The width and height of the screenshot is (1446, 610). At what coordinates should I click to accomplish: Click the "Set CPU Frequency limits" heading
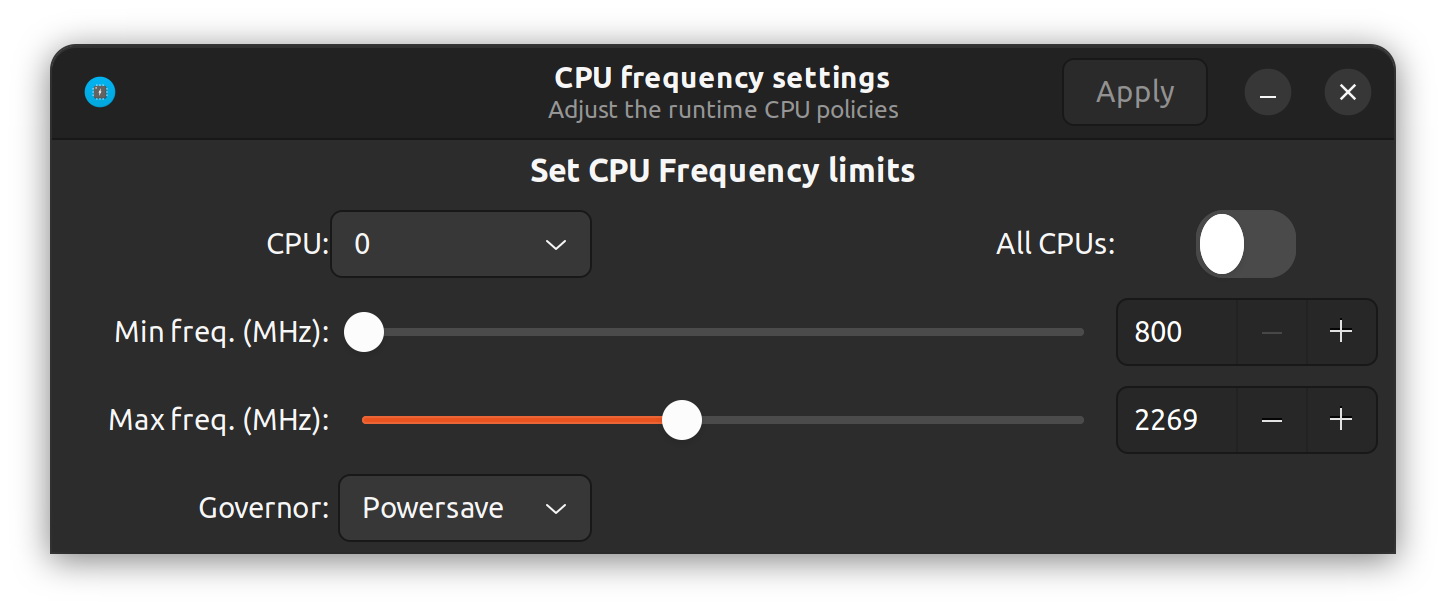(722, 171)
